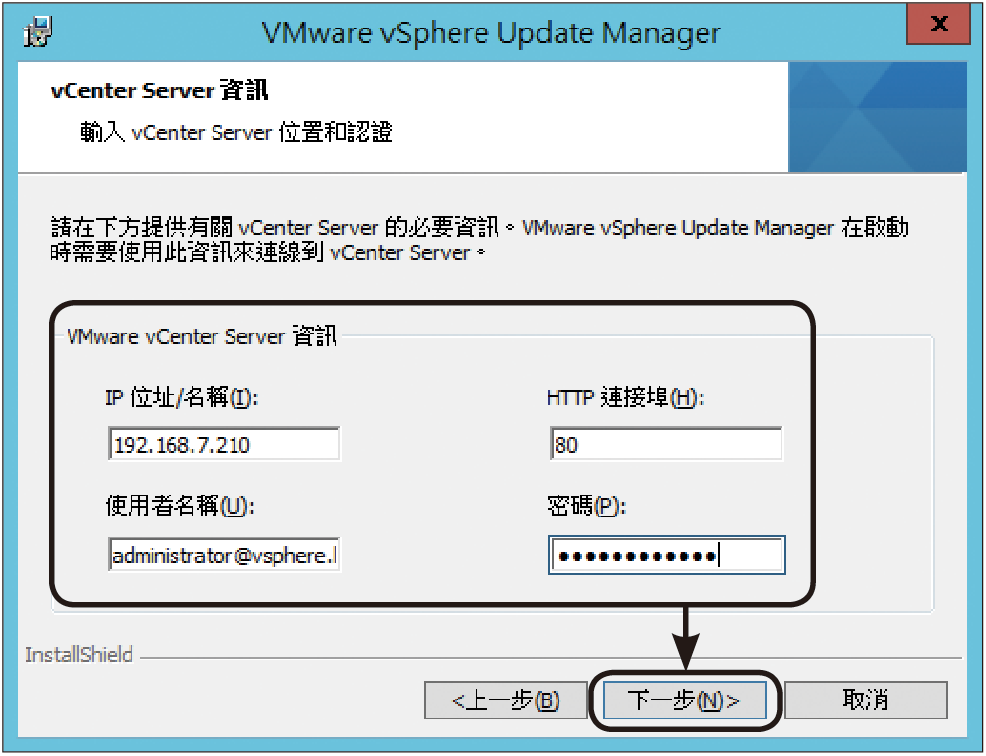Close the VMware vSphere Update Manager dialog

(938, 23)
